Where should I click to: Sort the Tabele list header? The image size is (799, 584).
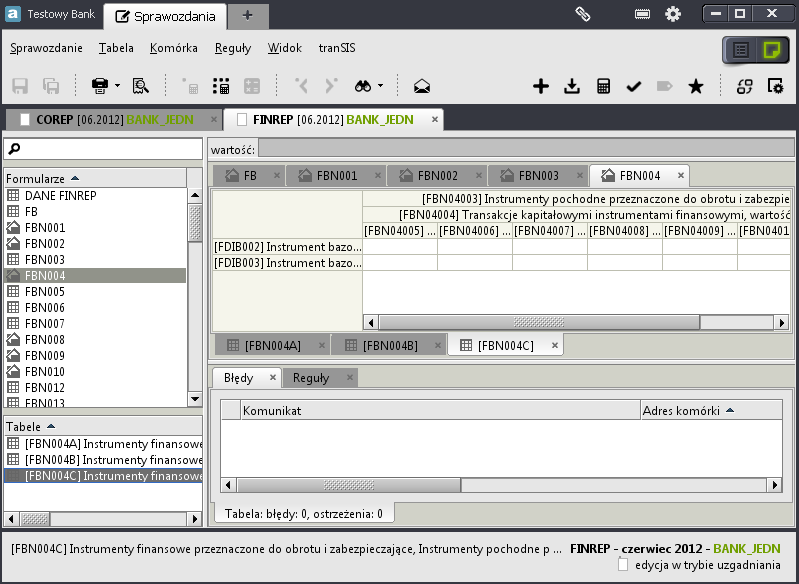(103, 427)
